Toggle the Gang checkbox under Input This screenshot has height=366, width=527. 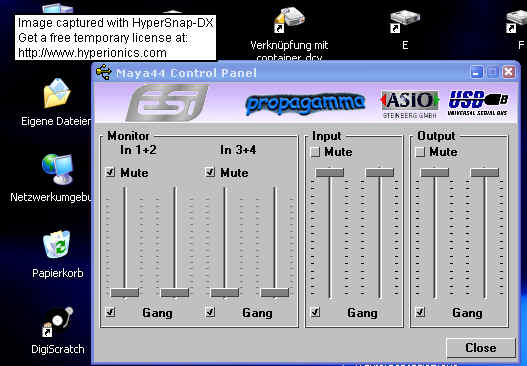pos(315,312)
